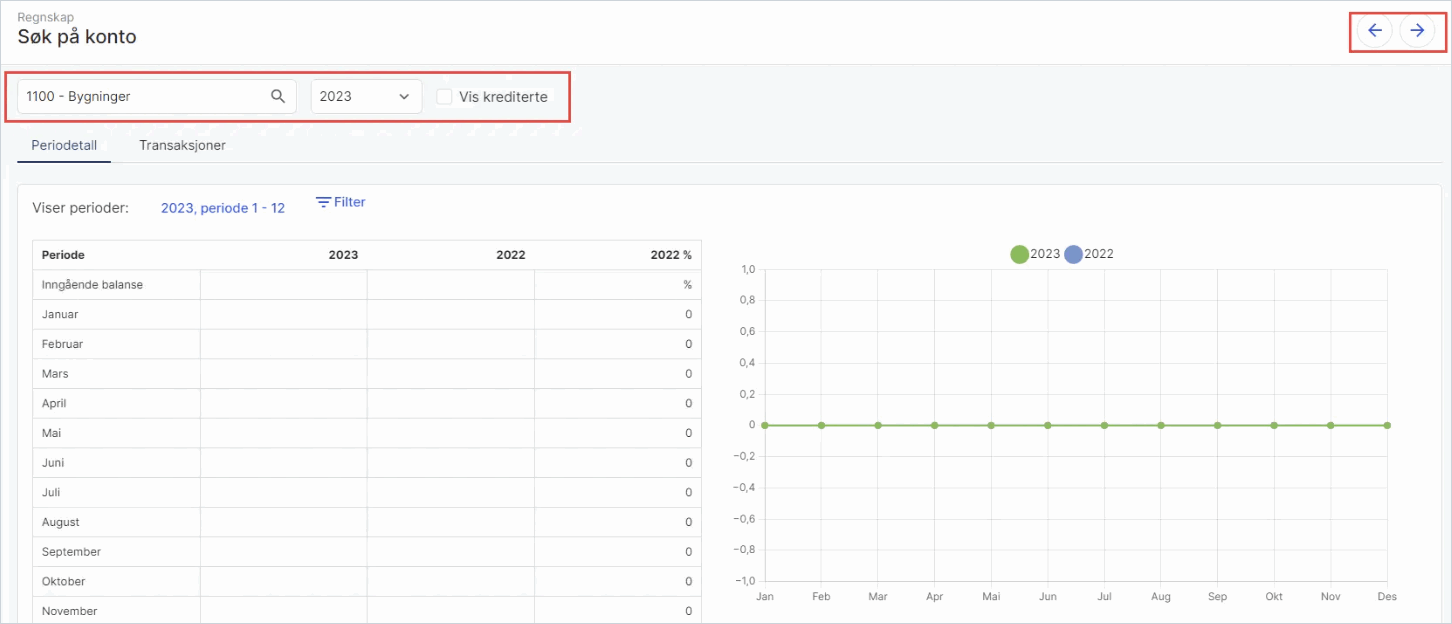Viewport: 1452px width, 624px height.
Task: Select the Juni row label
Action: click(x=54, y=463)
